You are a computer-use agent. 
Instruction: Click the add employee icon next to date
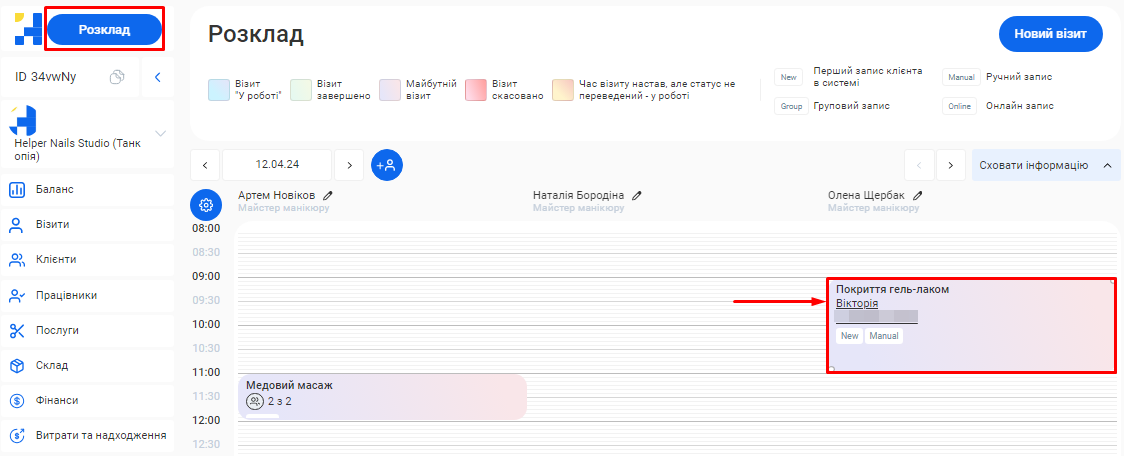click(387, 165)
